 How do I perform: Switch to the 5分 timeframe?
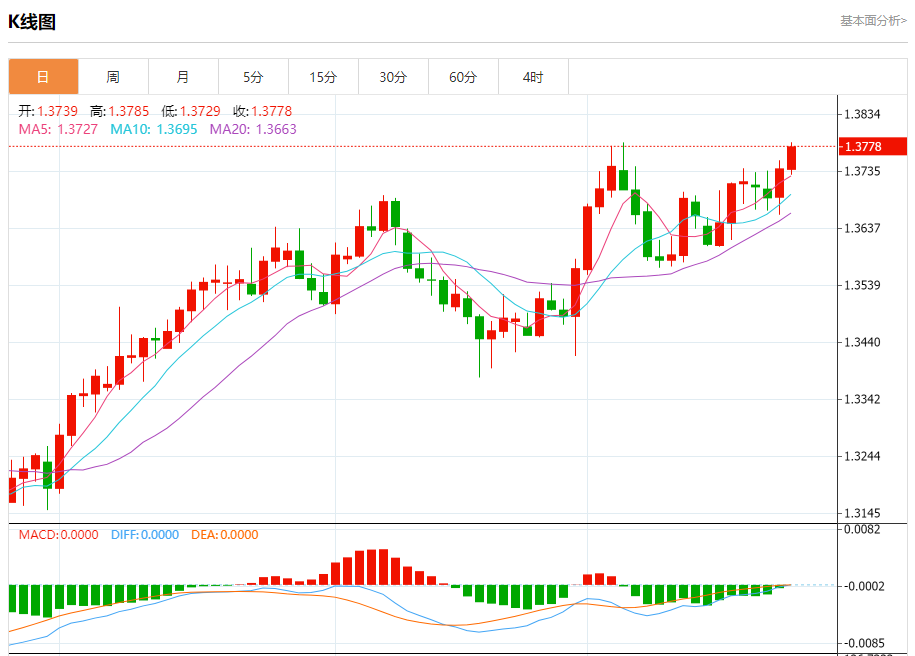(x=253, y=77)
